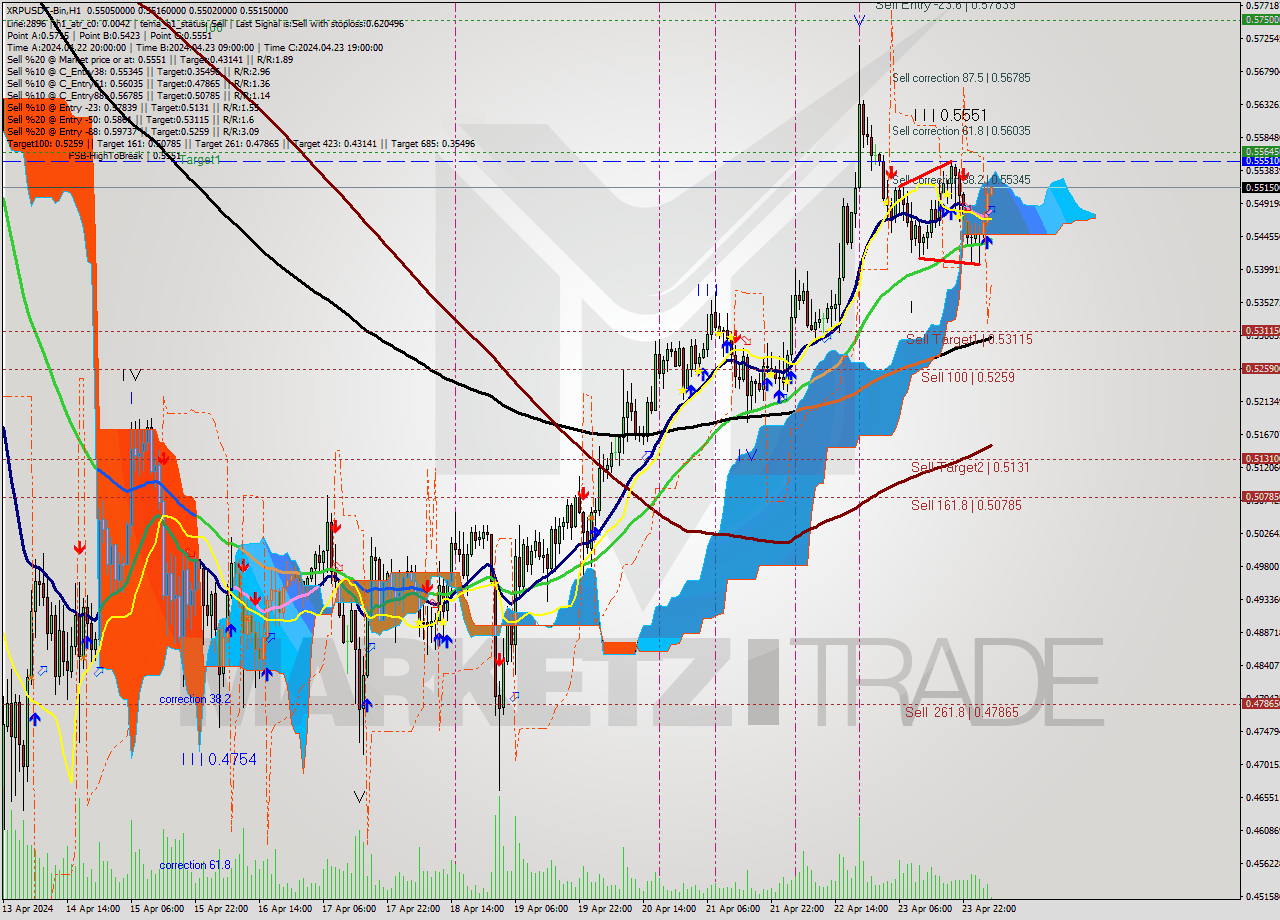Image resolution: width=1280 pixels, height=920 pixels.
Task: Click 'Sell correction 87.5 | 0.56785' label
Action: coord(961,78)
